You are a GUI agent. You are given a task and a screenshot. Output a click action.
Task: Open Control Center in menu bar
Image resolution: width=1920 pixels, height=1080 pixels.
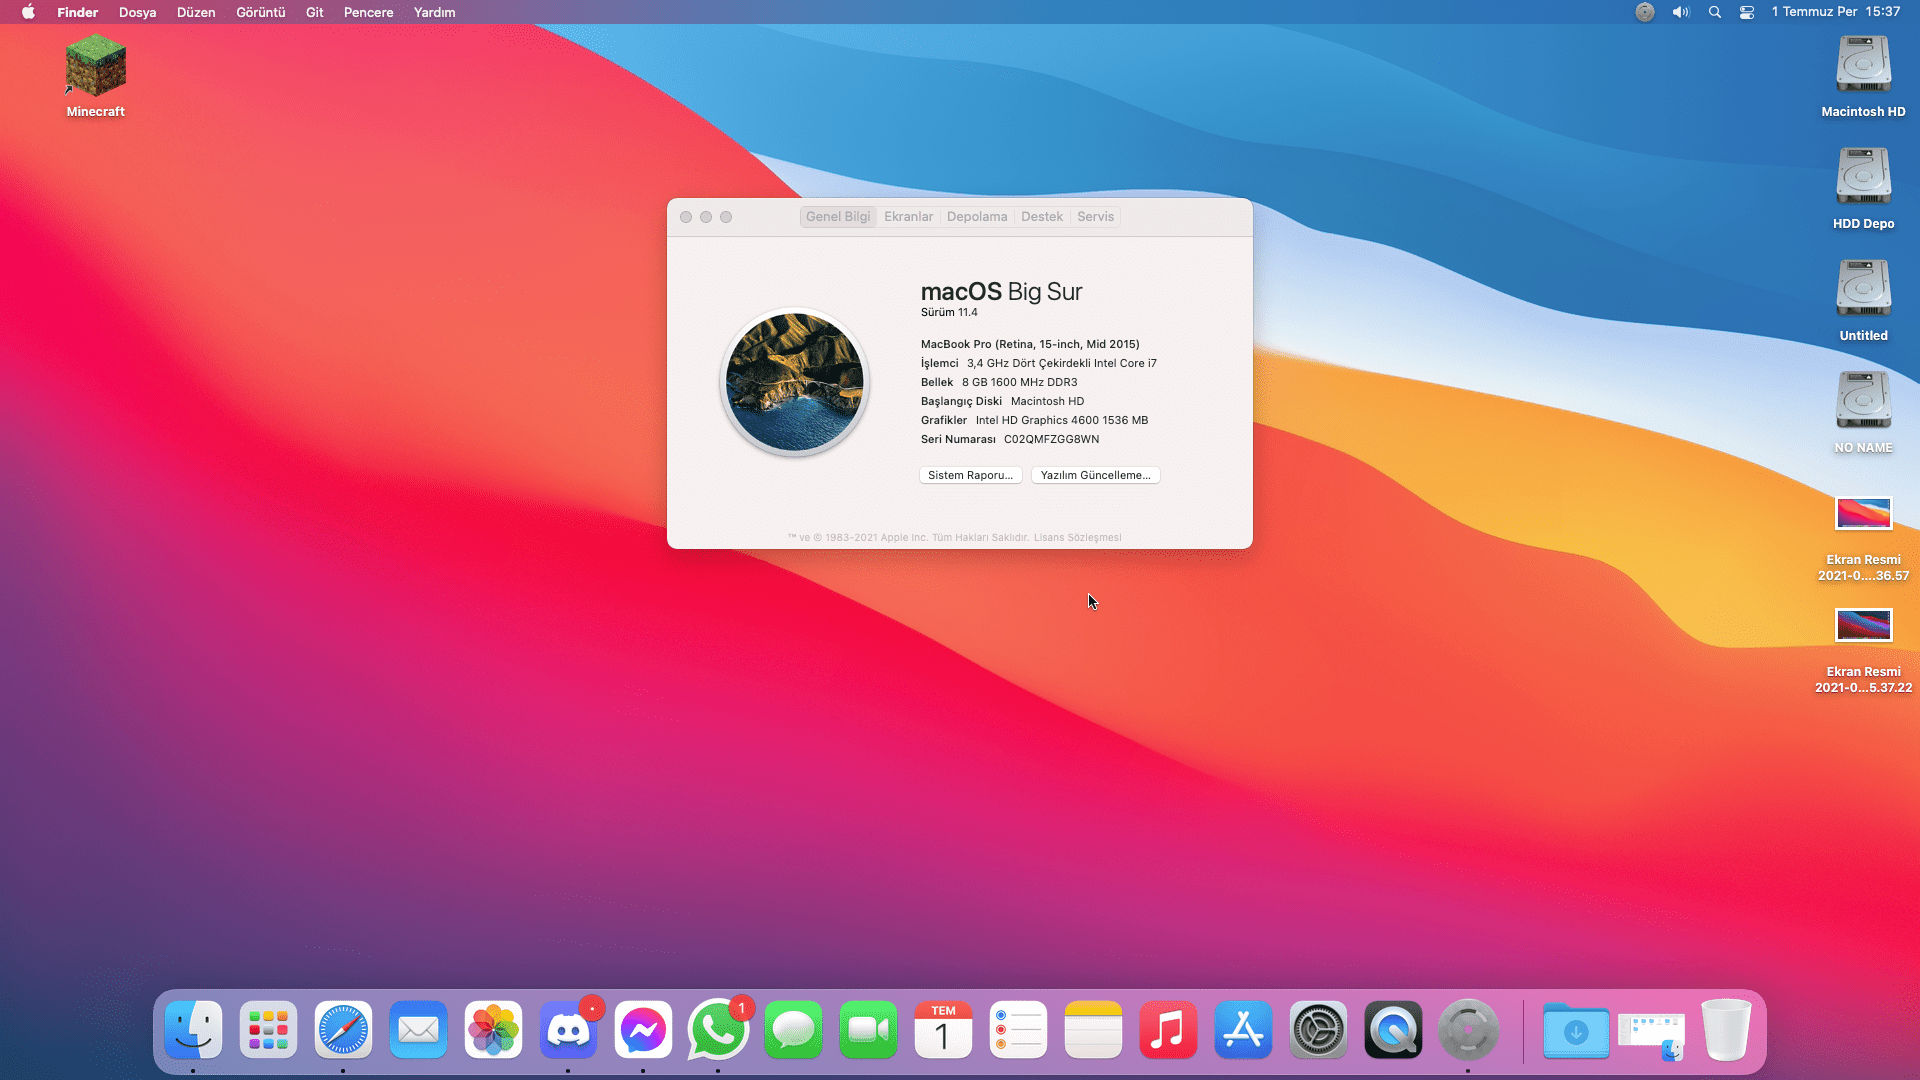tap(1747, 12)
